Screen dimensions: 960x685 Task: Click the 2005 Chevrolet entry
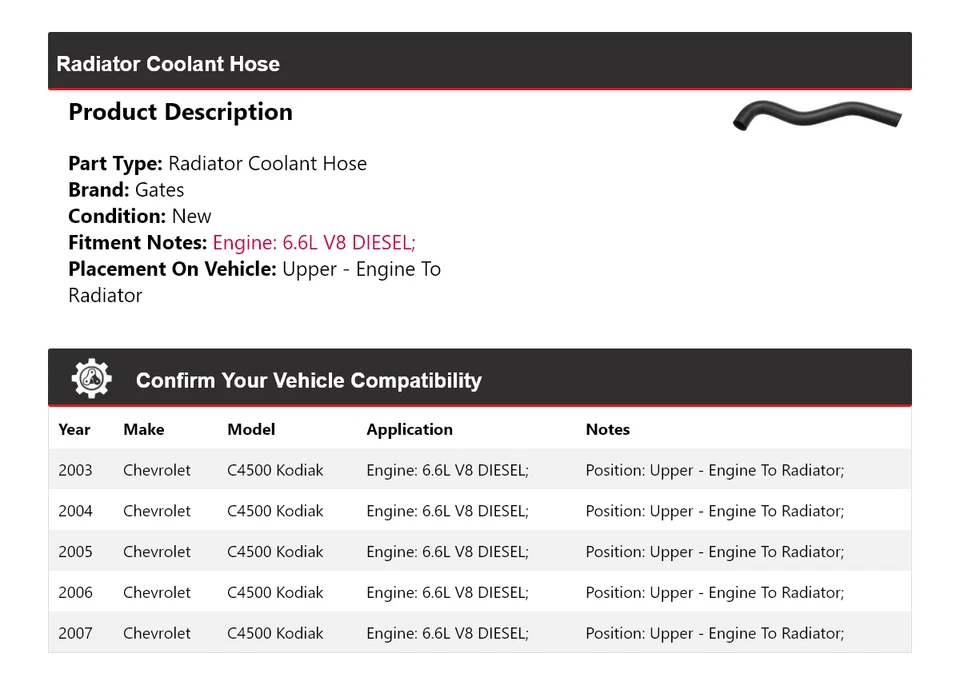pos(156,551)
